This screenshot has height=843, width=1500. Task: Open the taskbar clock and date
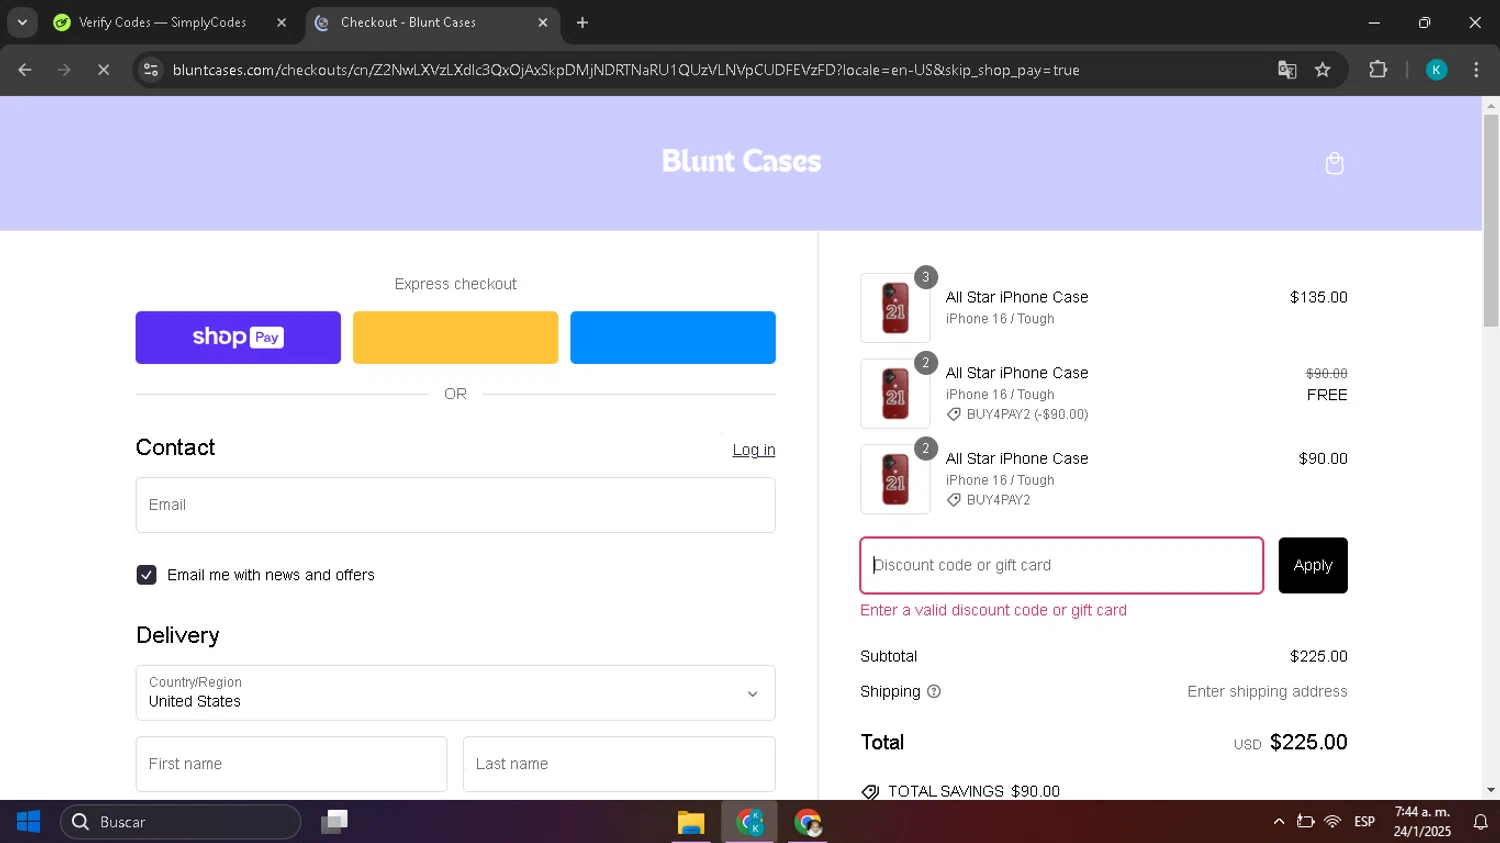[x=1422, y=822]
